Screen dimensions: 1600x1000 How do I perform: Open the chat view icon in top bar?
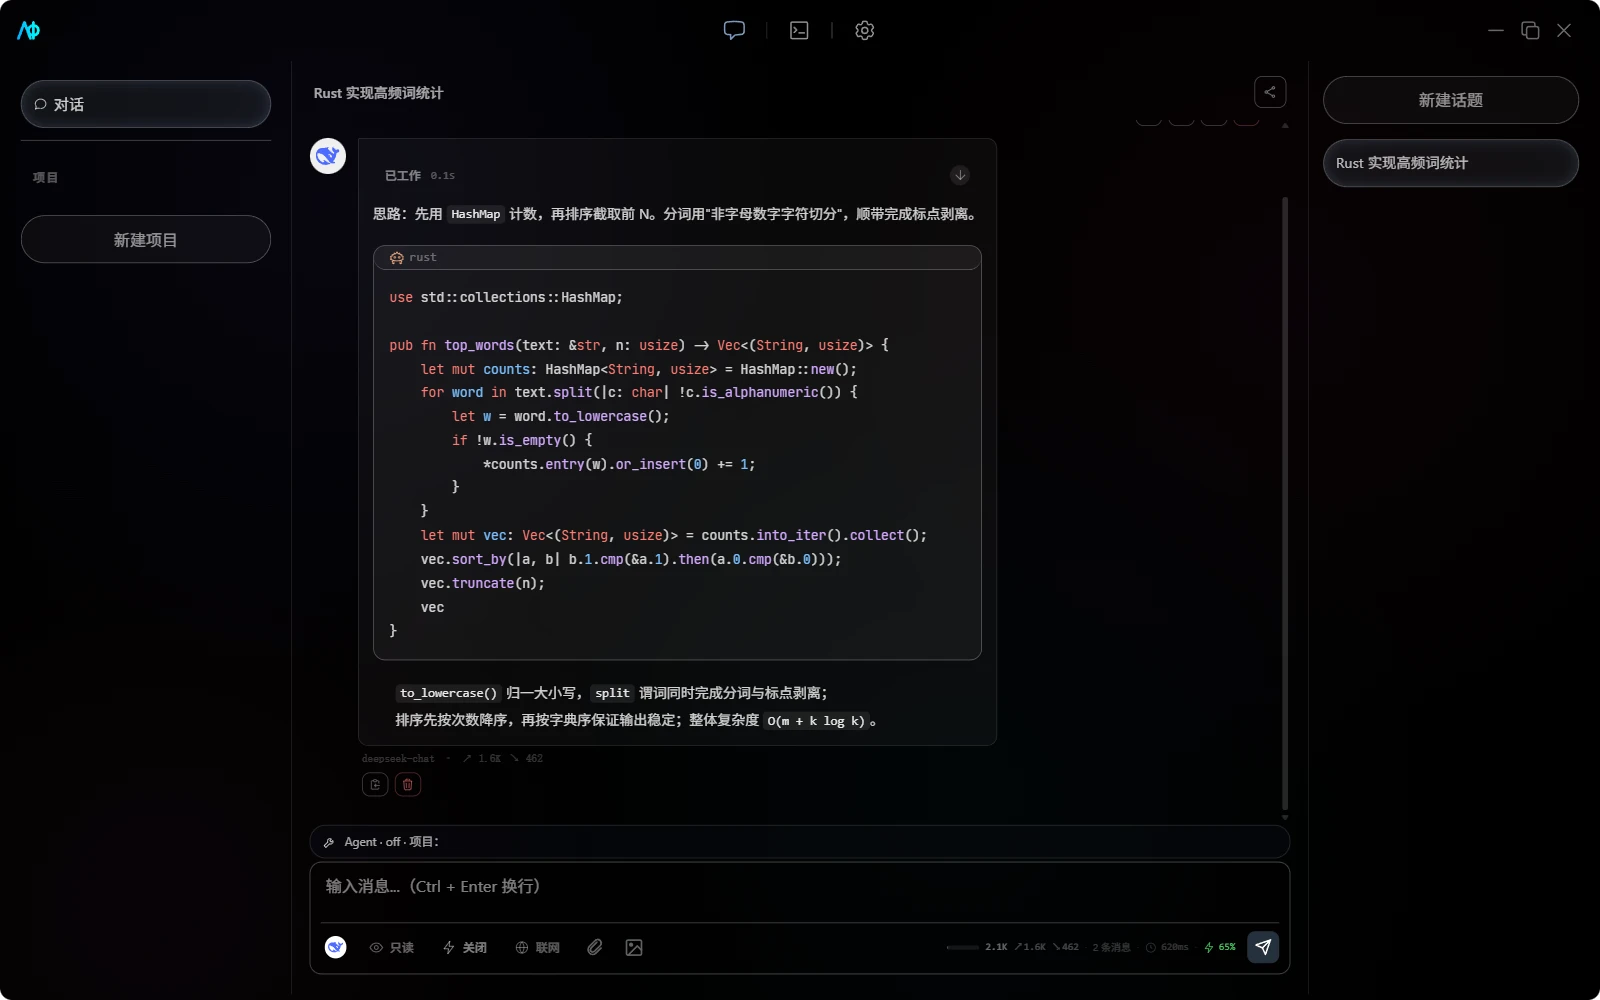734,30
